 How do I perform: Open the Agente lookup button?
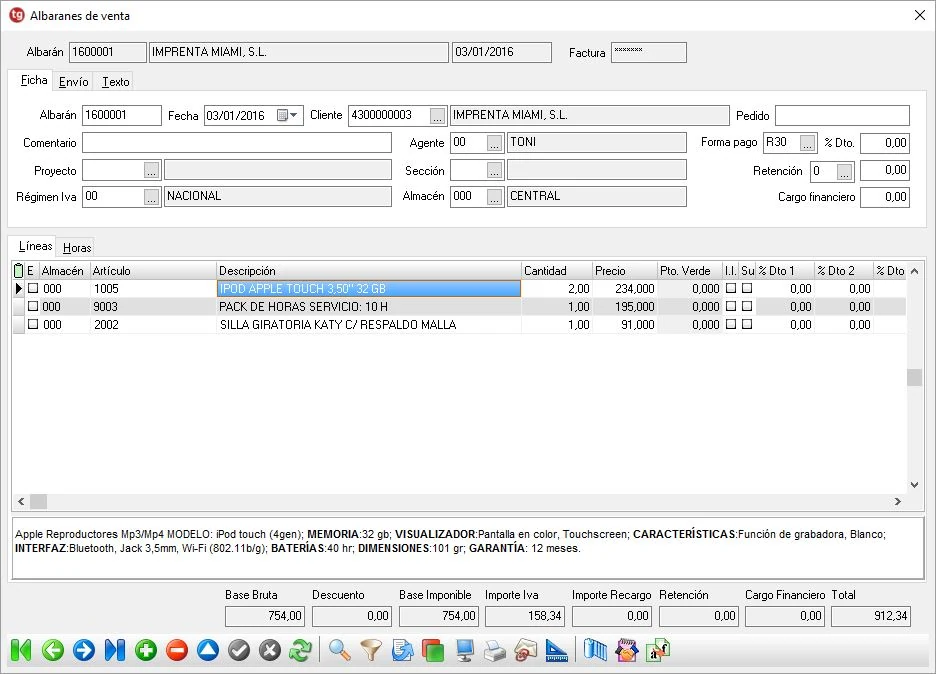coord(494,143)
